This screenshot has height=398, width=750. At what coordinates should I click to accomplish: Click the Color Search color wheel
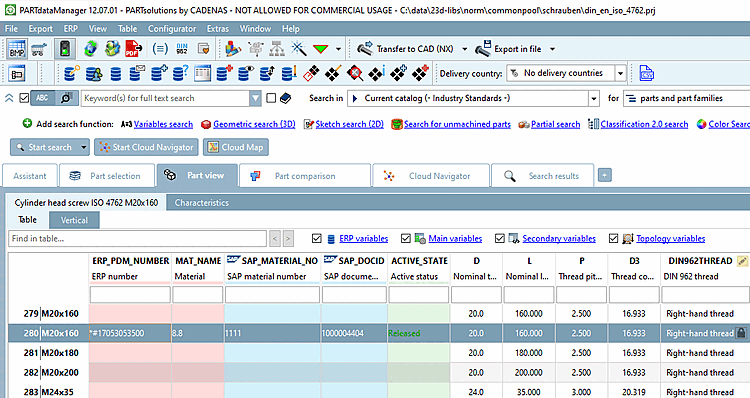tap(701, 124)
